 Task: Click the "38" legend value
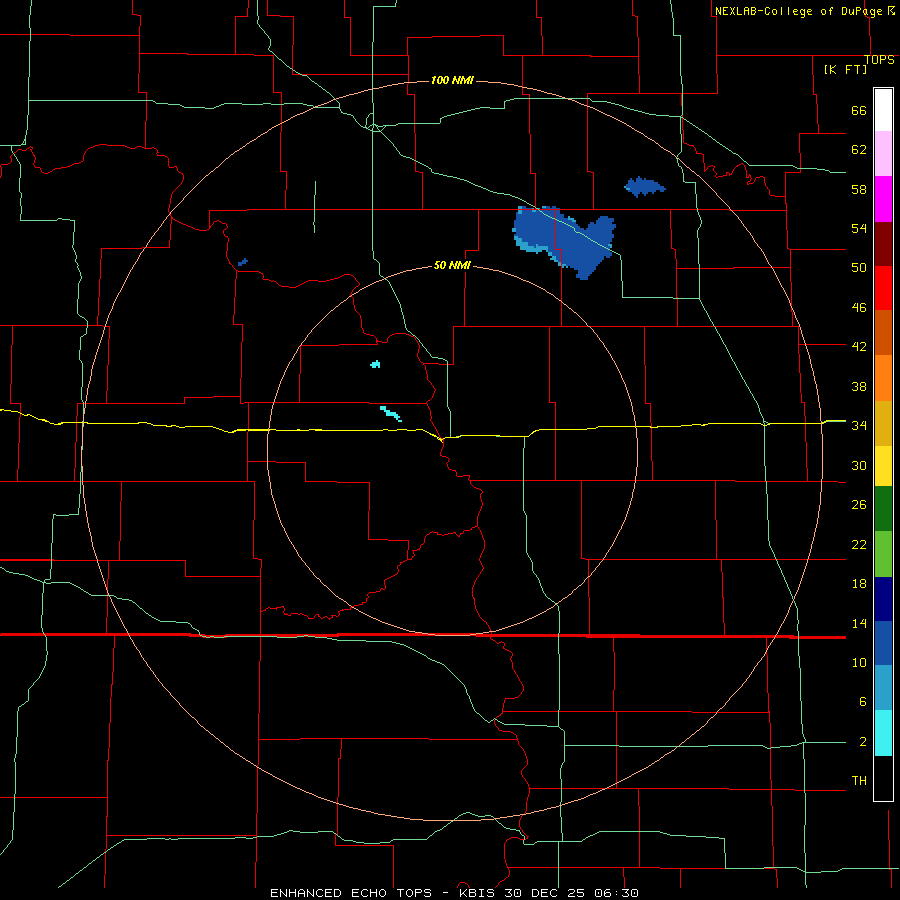[x=859, y=386]
